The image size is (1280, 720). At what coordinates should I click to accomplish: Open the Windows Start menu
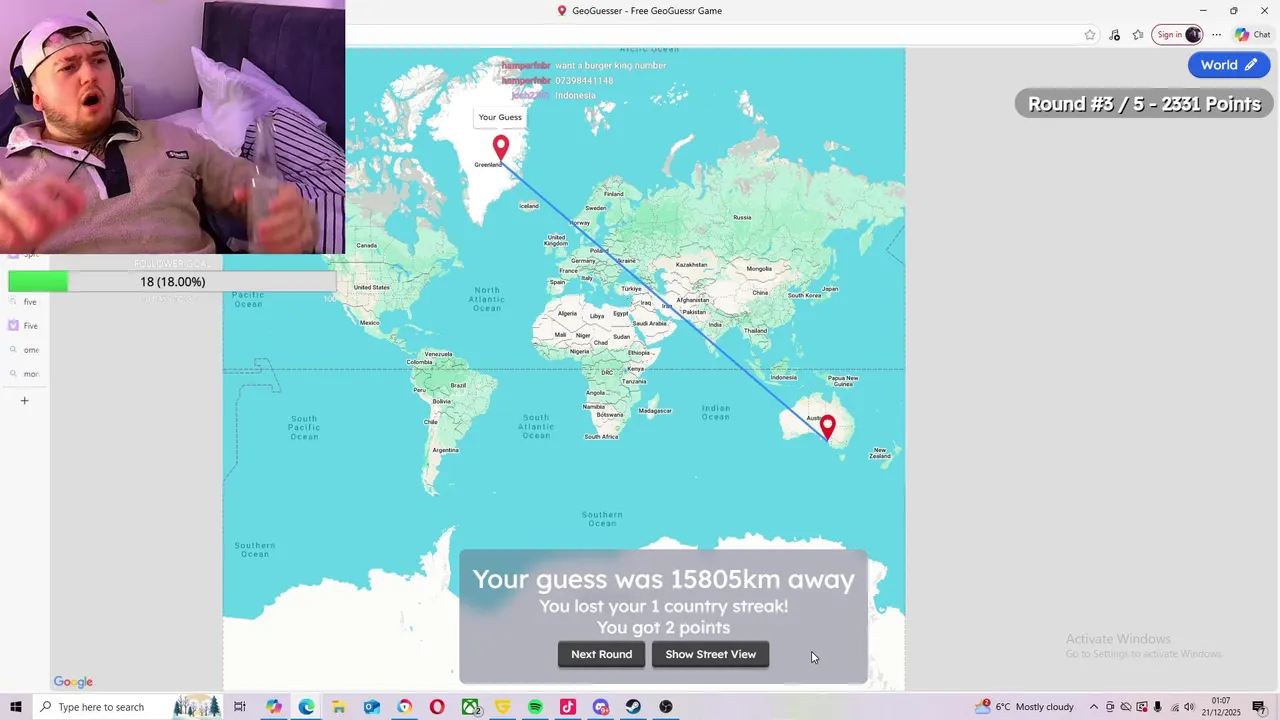coord(16,707)
